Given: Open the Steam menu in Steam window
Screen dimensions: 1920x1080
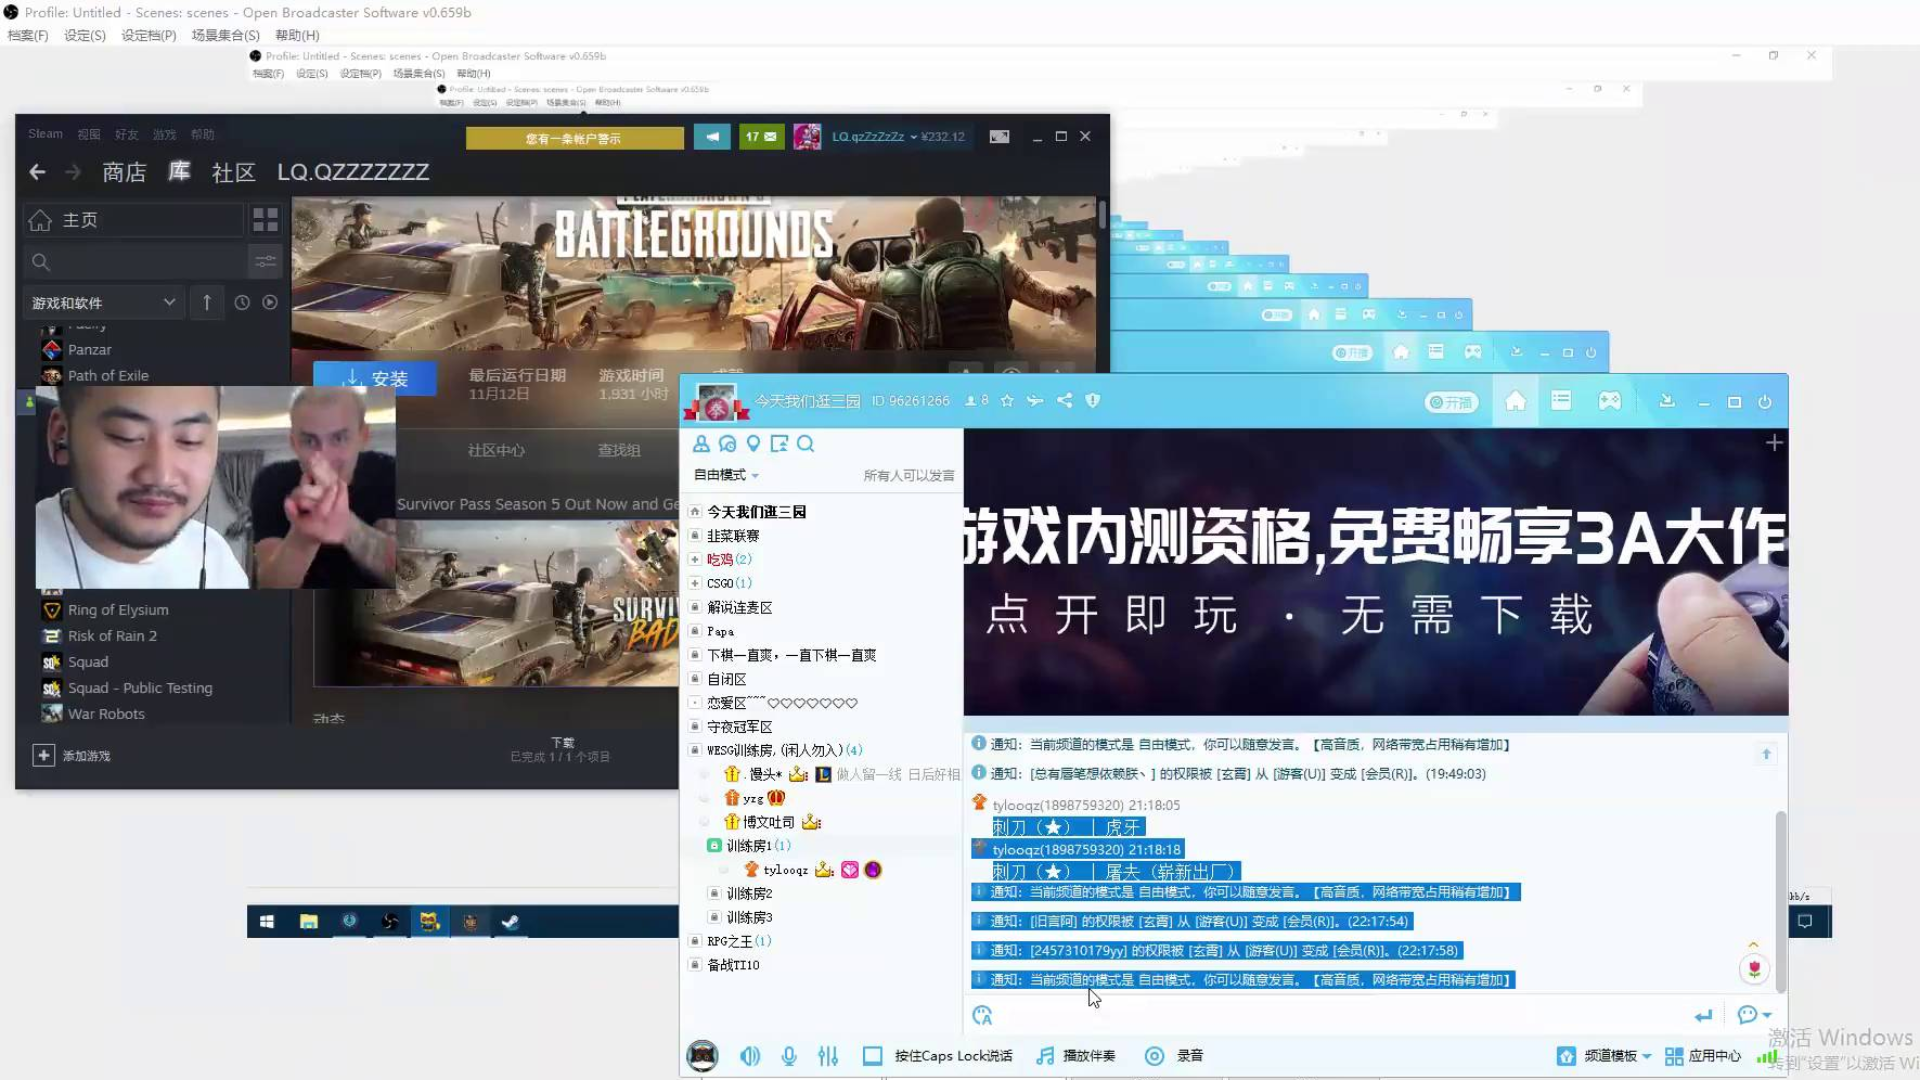Looking at the screenshot, I should 45,134.
